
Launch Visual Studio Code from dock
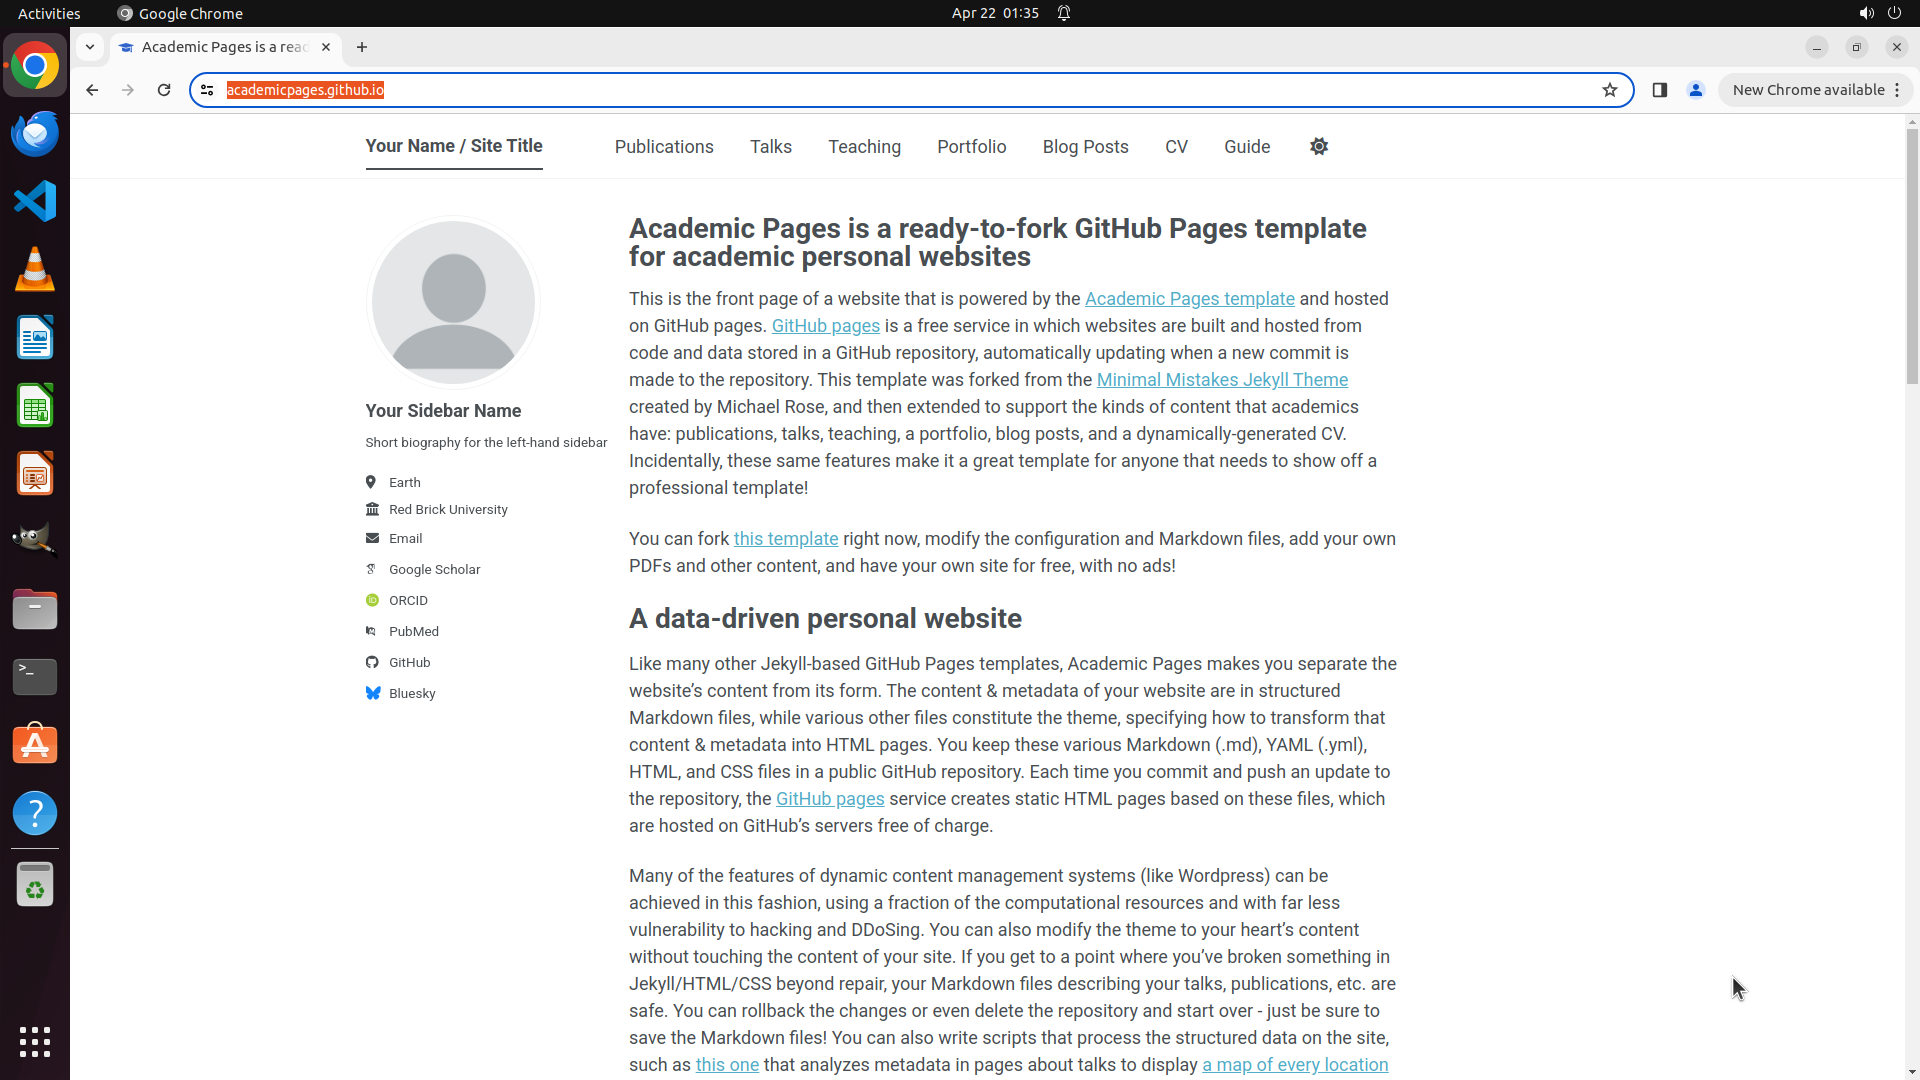coord(35,201)
